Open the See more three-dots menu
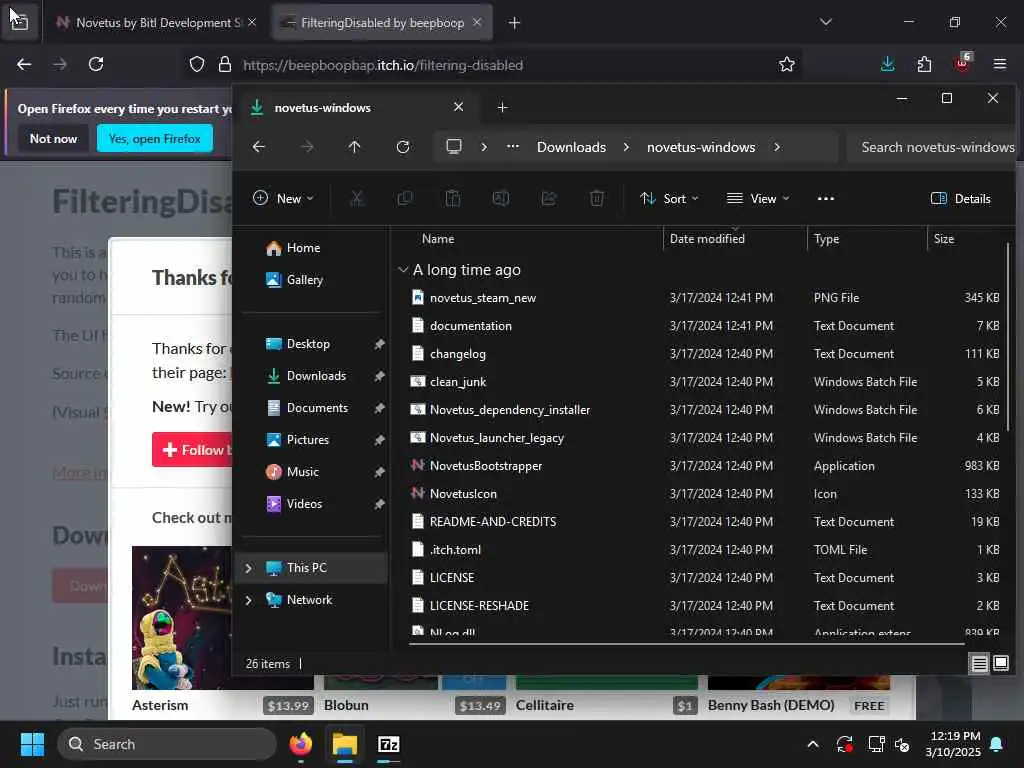 tap(825, 199)
